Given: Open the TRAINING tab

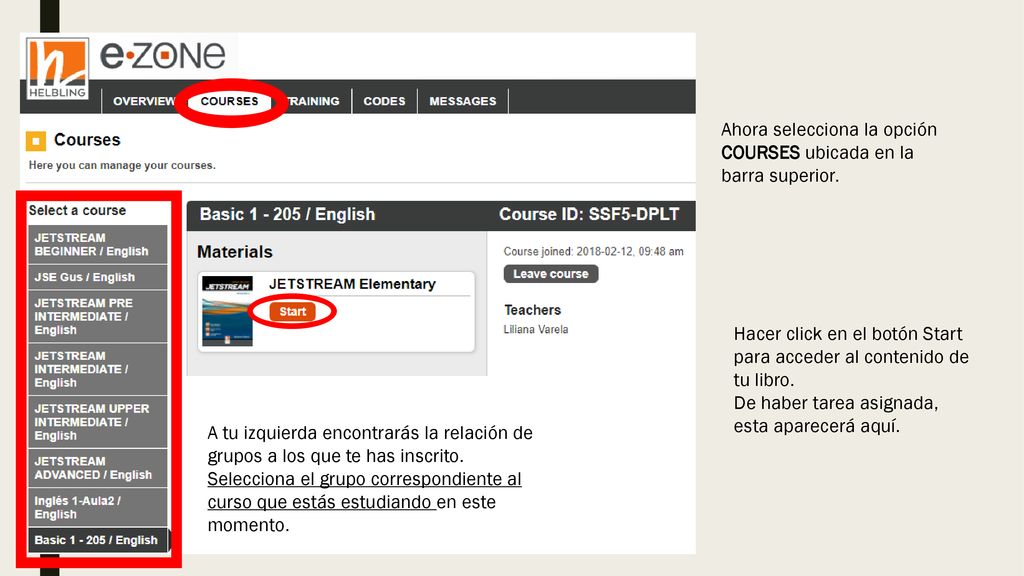Looking at the screenshot, I should (x=313, y=101).
